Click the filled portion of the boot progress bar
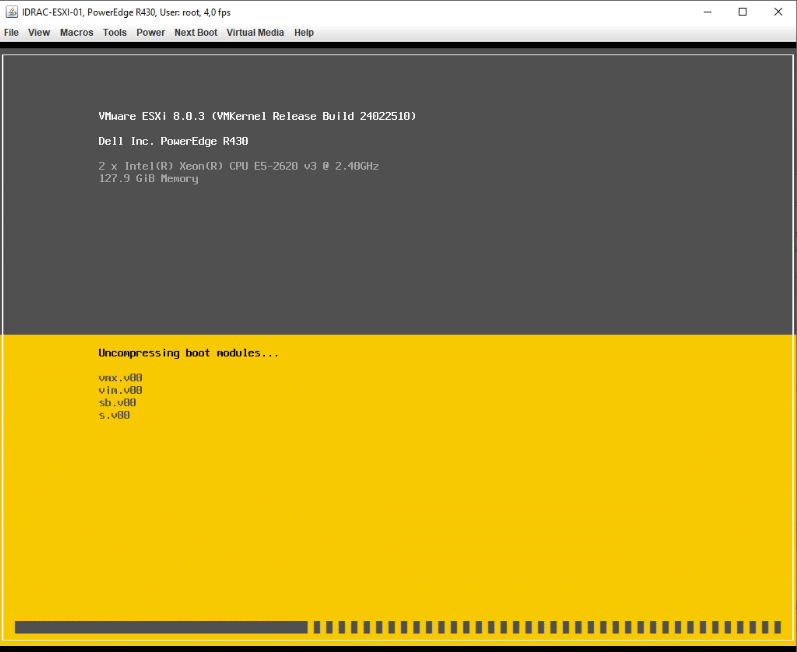797x652 pixels. pyautogui.click(x=161, y=627)
